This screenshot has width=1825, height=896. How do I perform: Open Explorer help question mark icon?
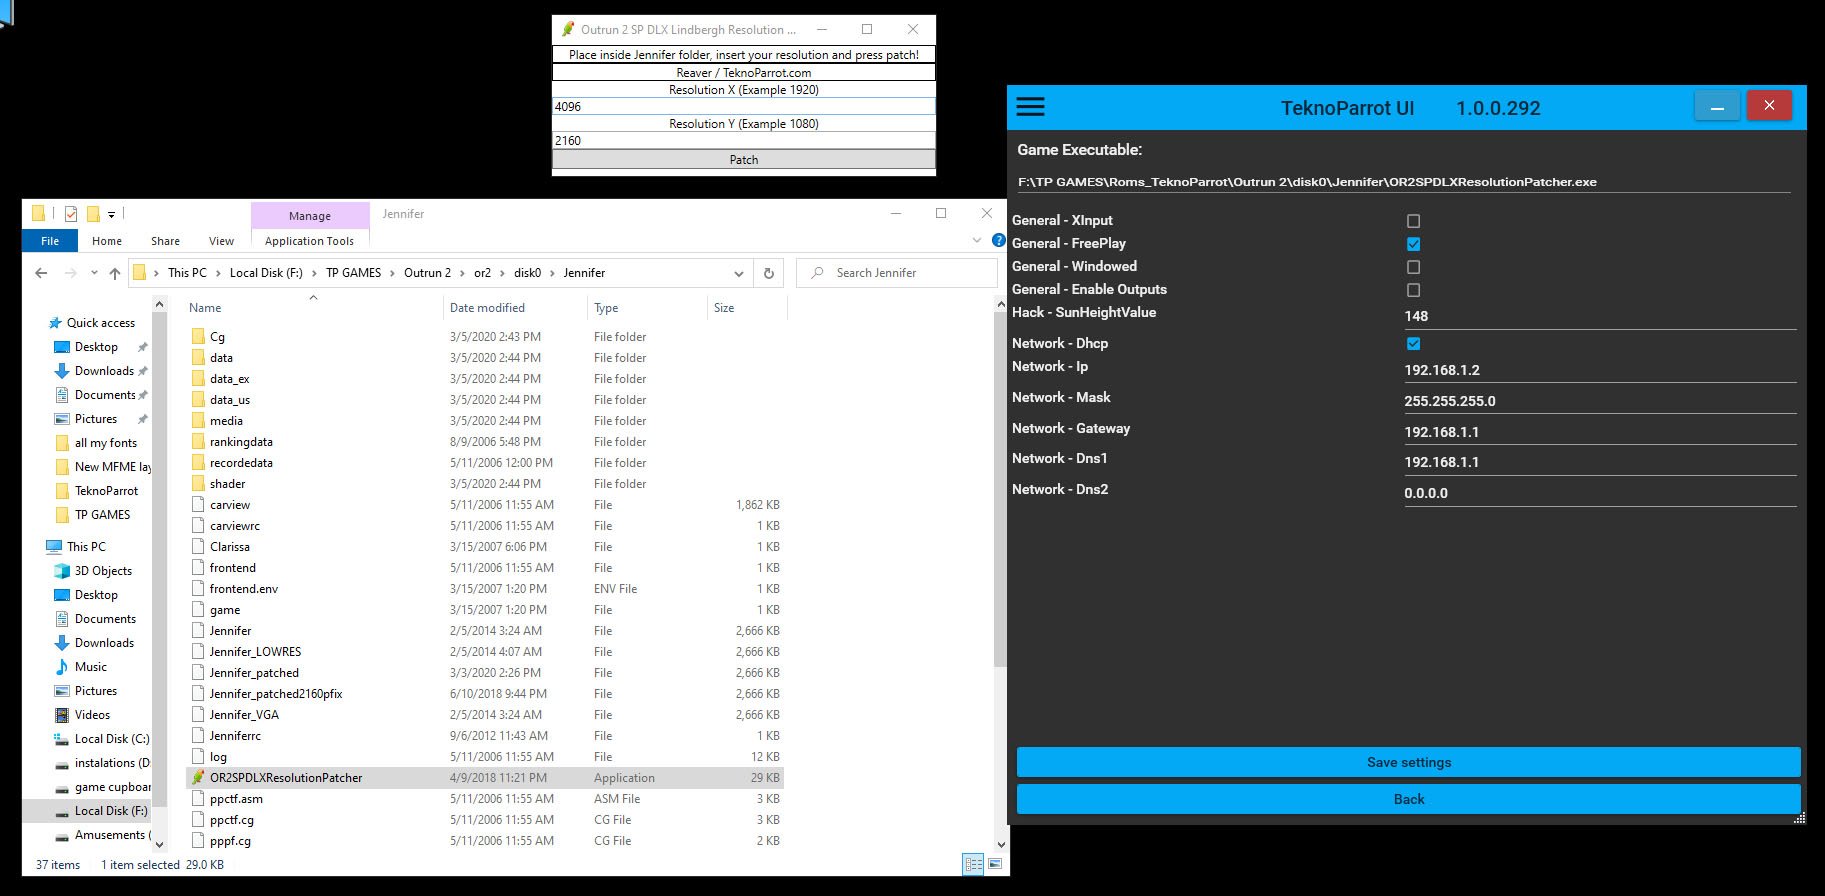(998, 240)
